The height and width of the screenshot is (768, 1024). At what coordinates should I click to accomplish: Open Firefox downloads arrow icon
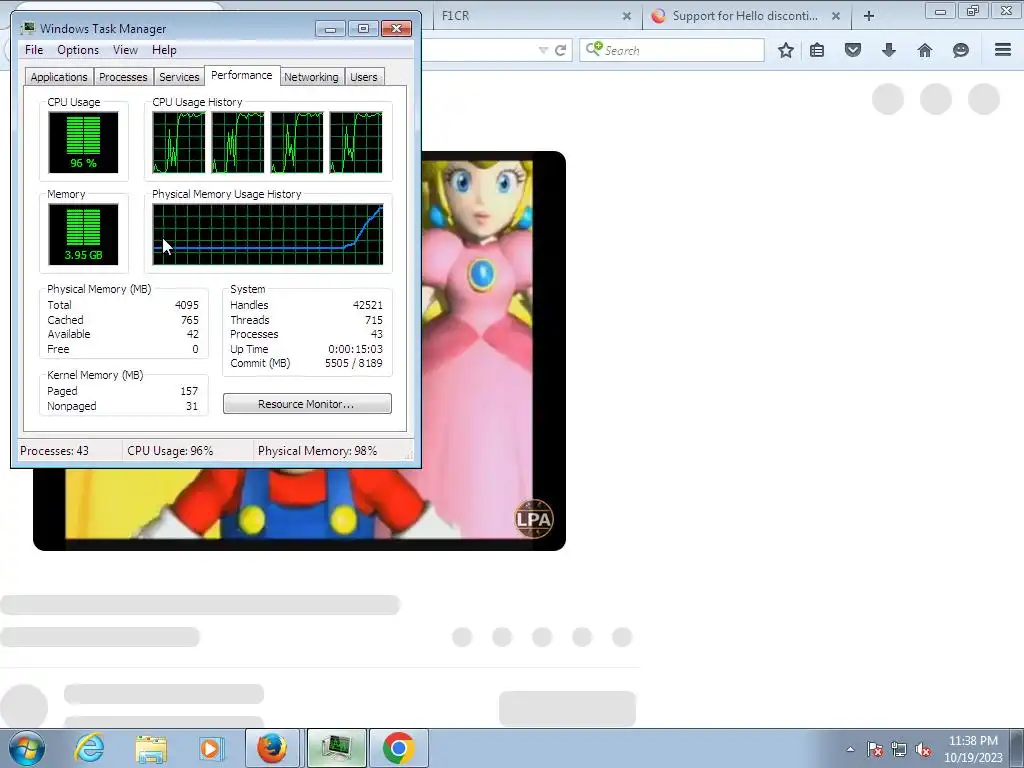click(889, 50)
